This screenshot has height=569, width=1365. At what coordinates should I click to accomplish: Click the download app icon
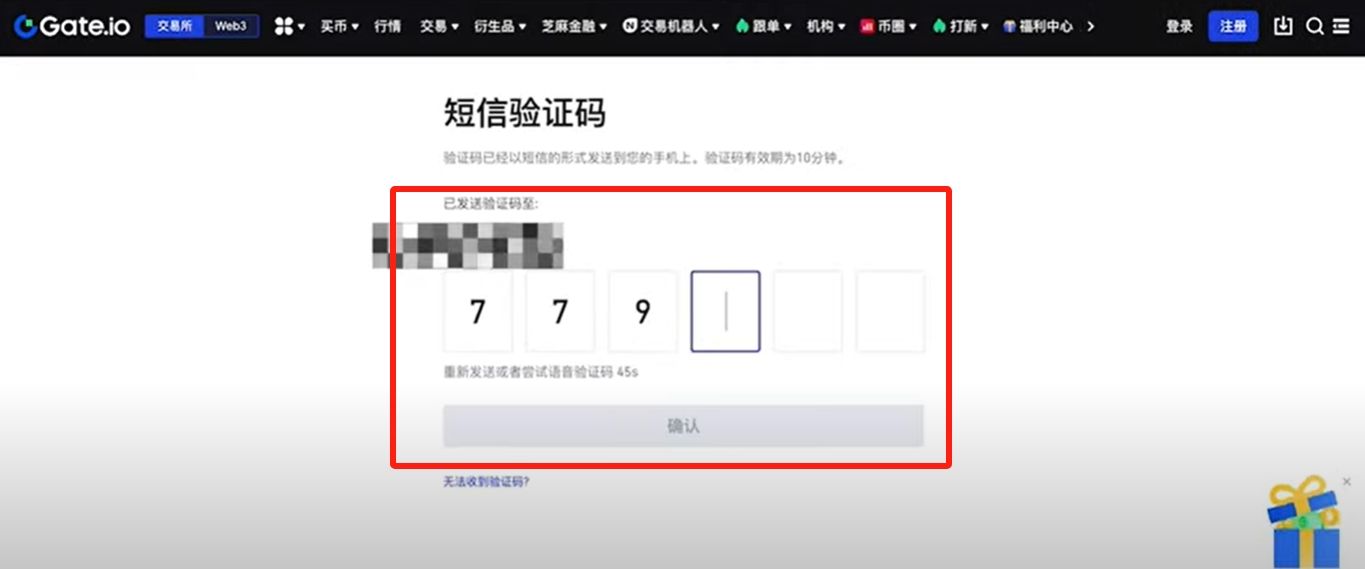(x=1283, y=26)
